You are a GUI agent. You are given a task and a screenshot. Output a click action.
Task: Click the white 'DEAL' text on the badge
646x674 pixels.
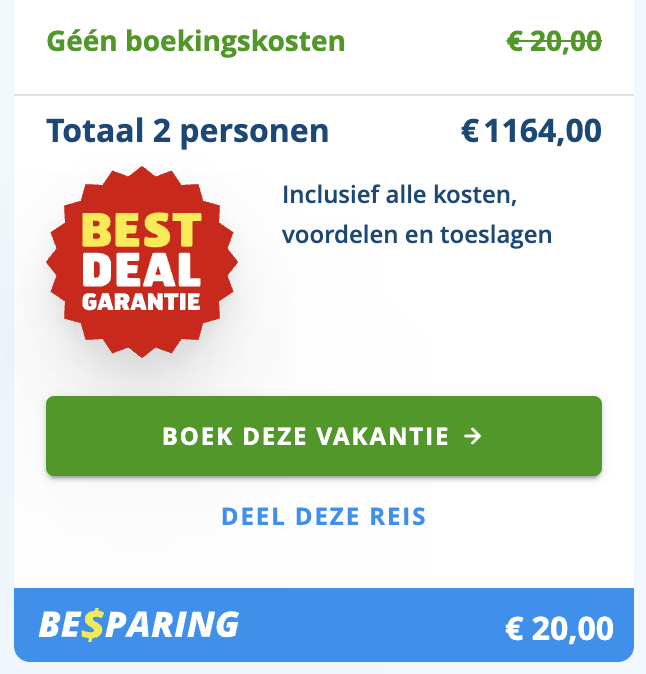click(141, 267)
